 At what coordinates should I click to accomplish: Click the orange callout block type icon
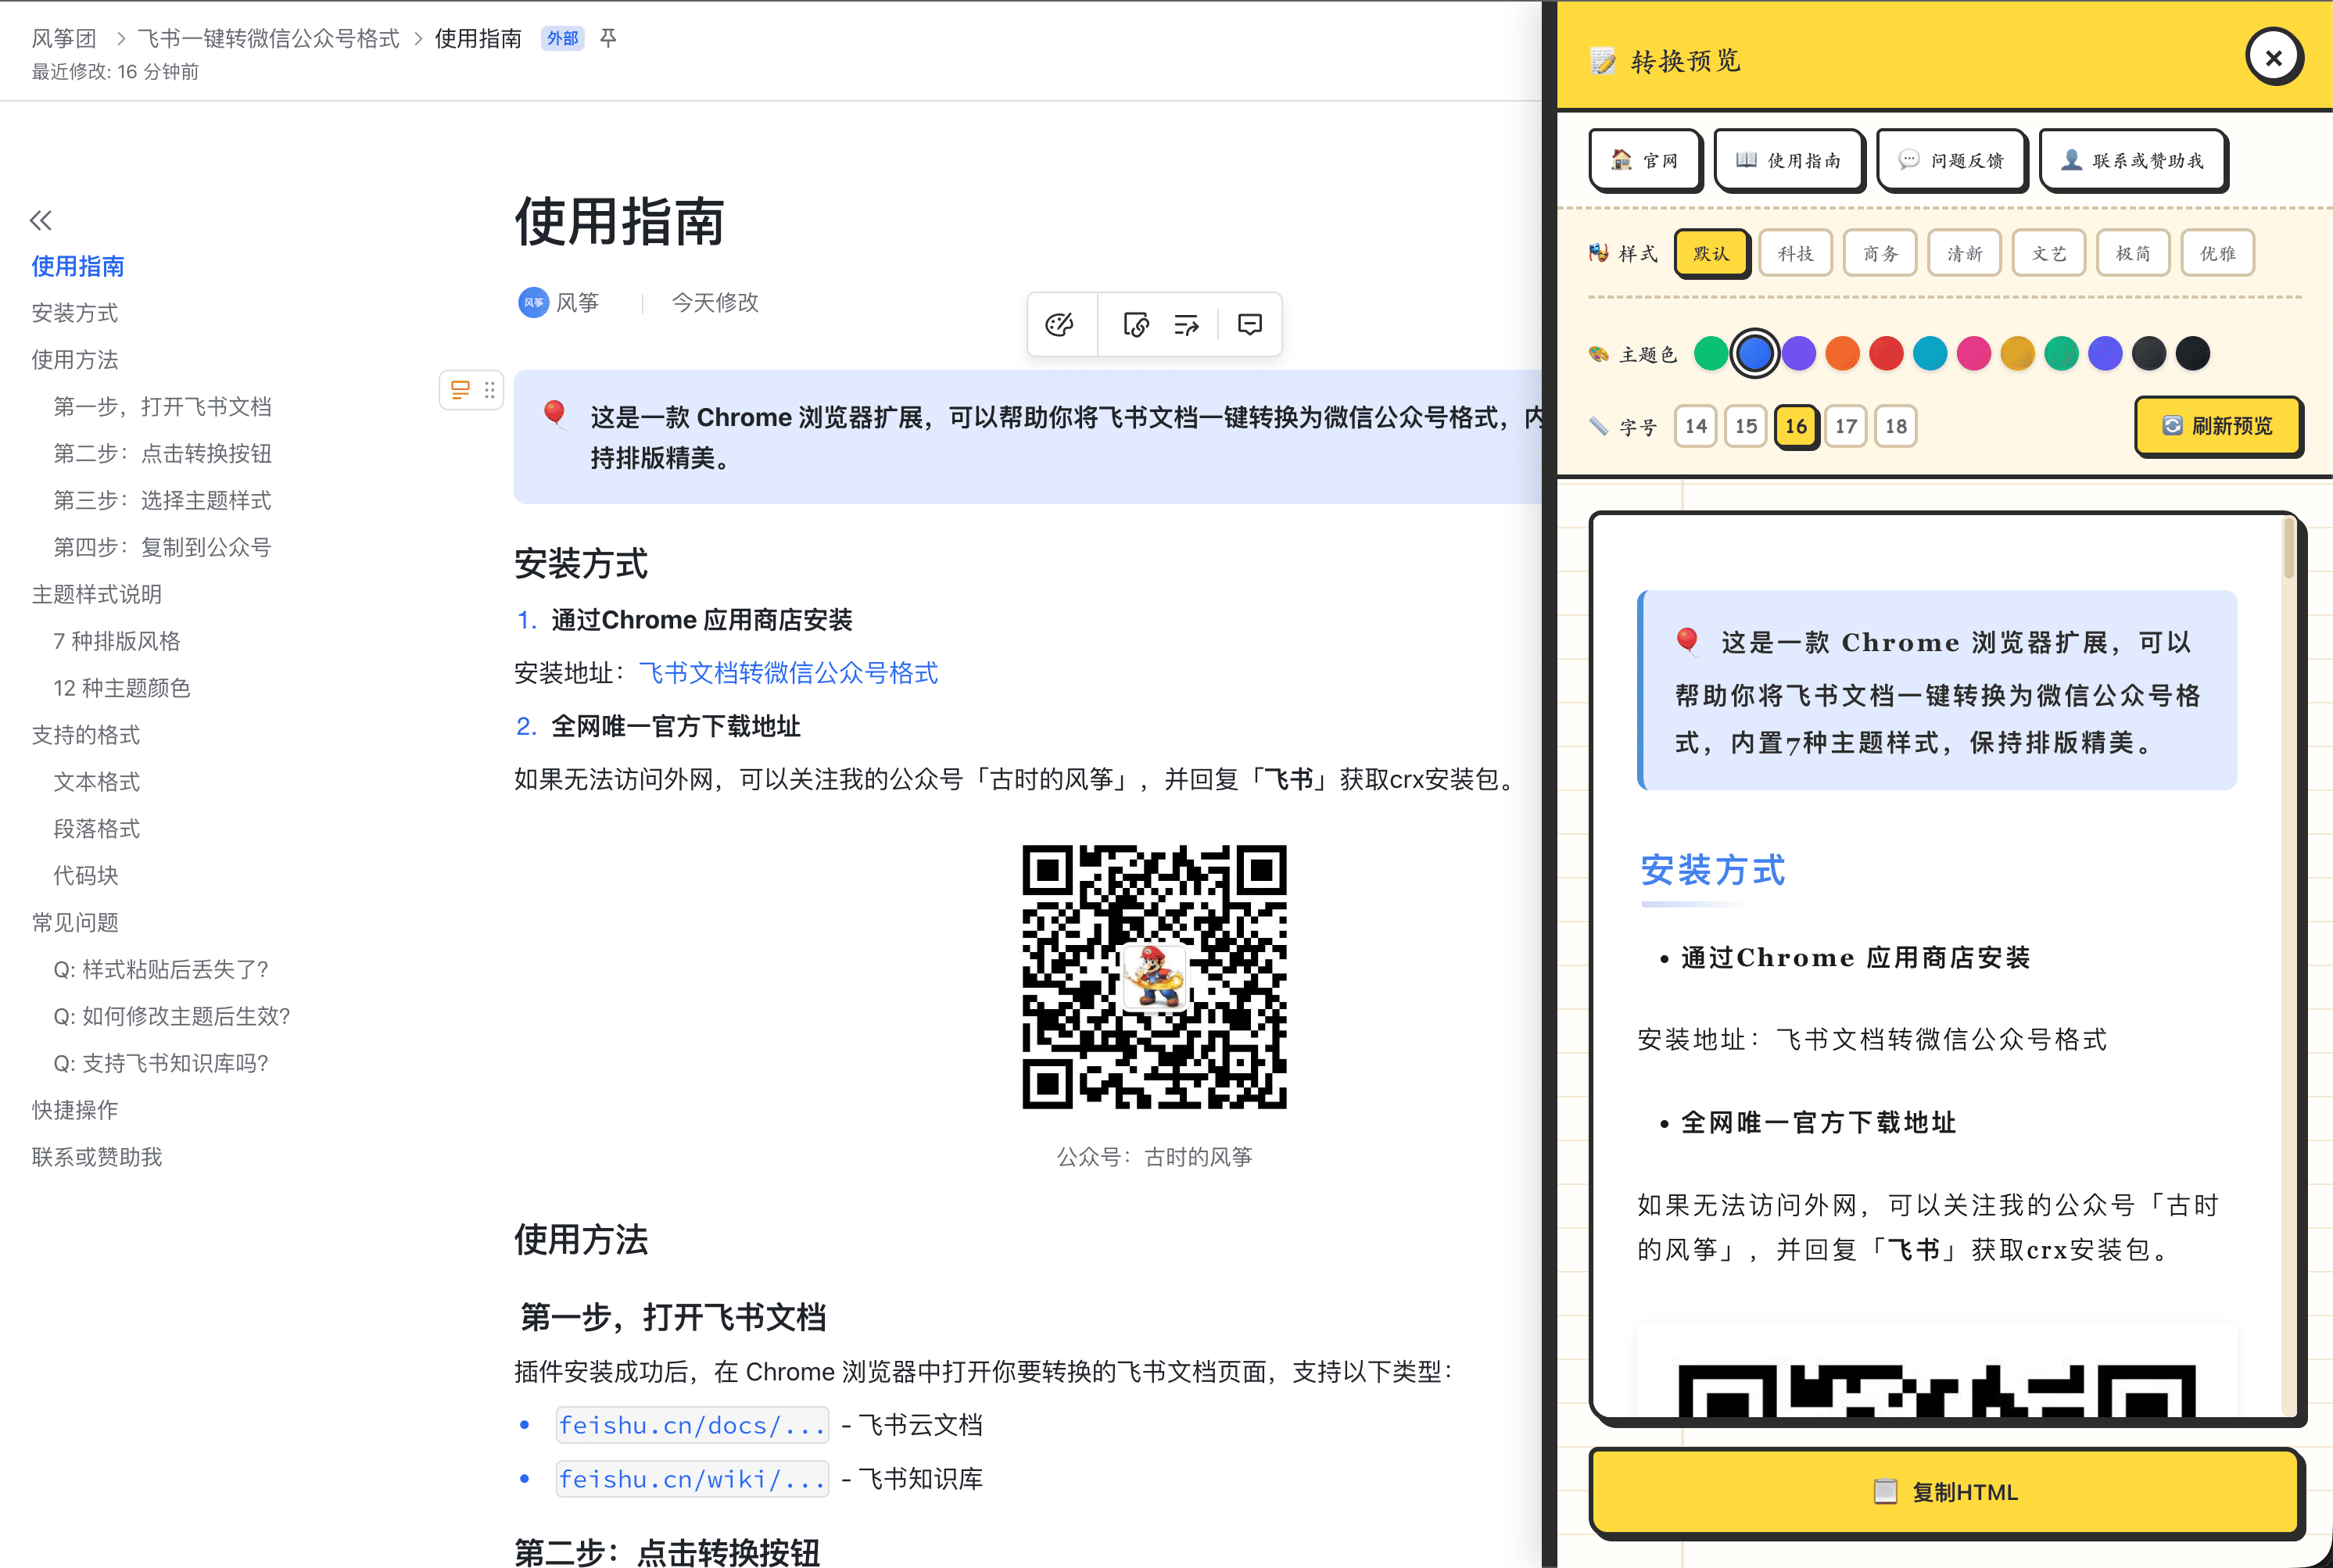click(460, 390)
